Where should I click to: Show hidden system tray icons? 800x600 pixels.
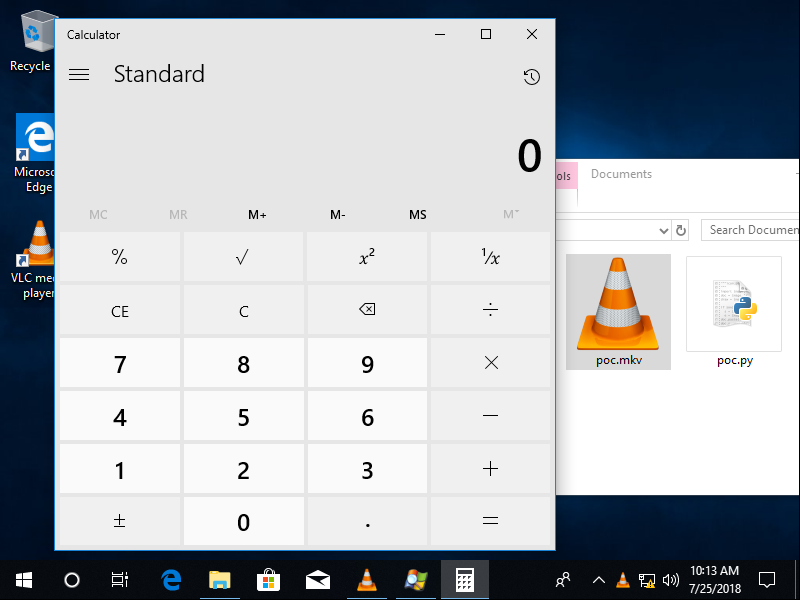(598, 579)
